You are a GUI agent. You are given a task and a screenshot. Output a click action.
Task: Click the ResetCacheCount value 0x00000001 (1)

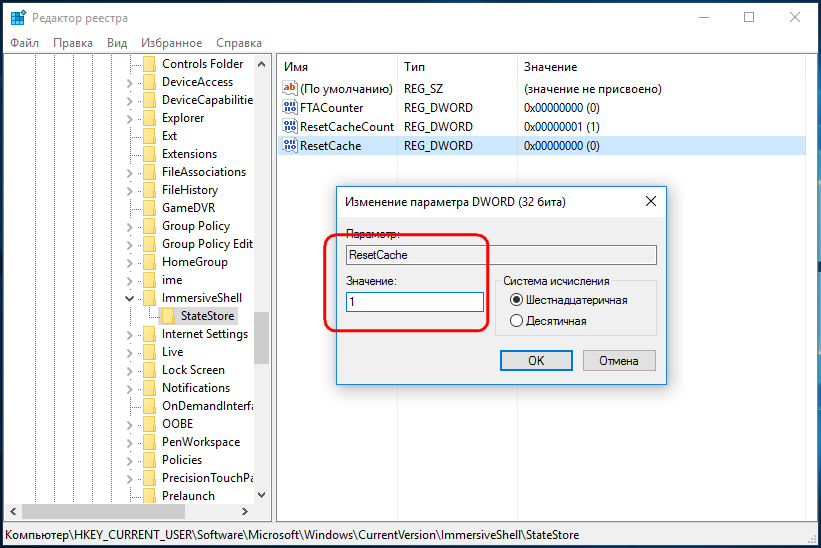[561, 127]
